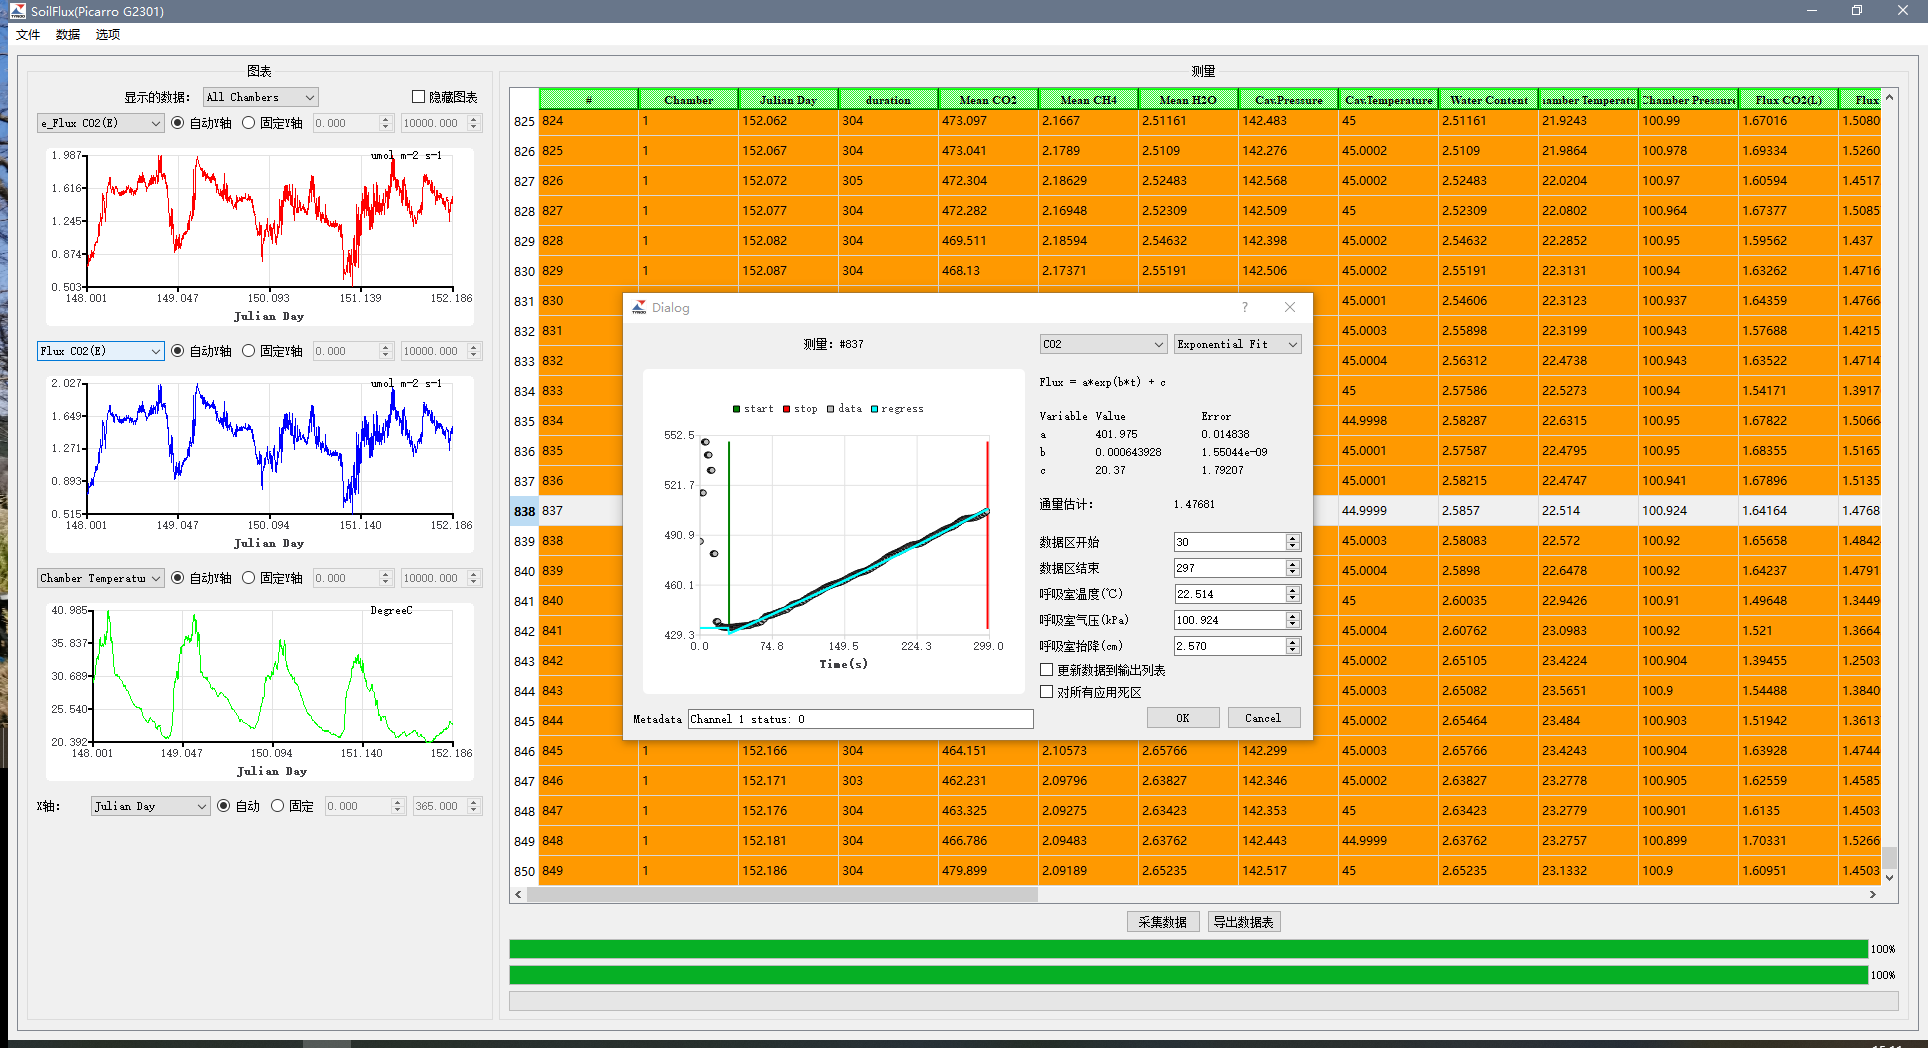The height and width of the screenshot is (1048, 1928).
Task: Click up arrow of 数据区开始 spinner
Action: [x=1292, y=537]
